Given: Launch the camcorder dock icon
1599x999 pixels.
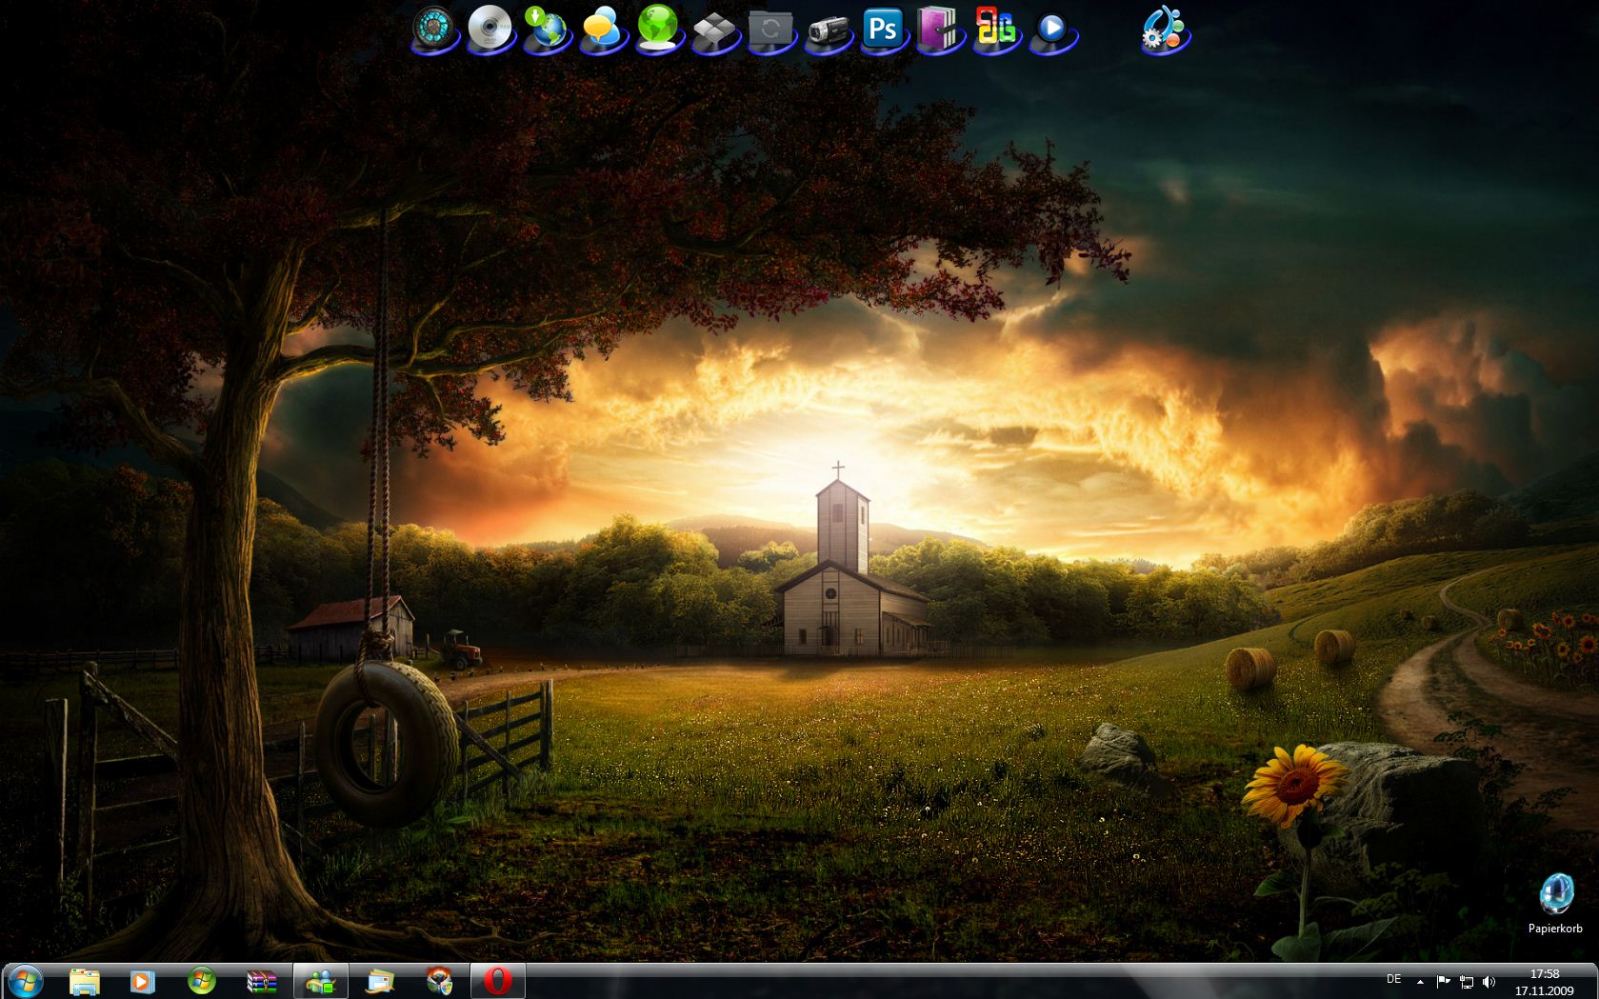Looking at the screenshot, I should (x=827, y=30).
